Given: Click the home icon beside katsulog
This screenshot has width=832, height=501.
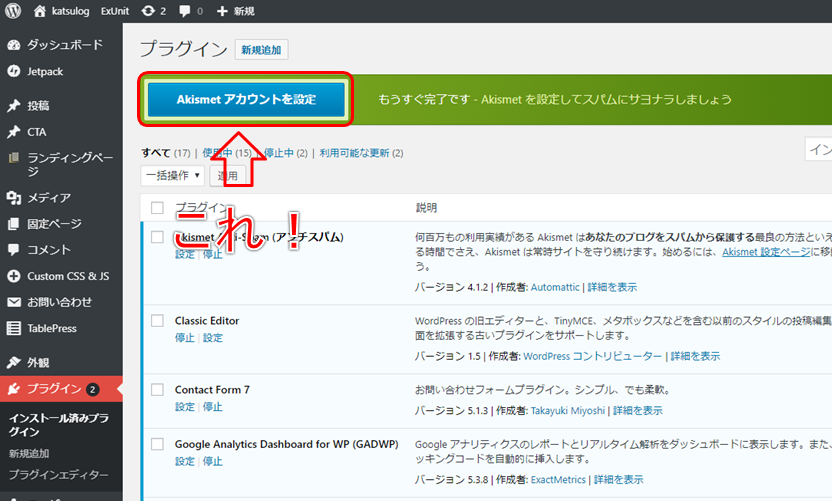Looking at the screenshot, I should [x=39, y=11].
